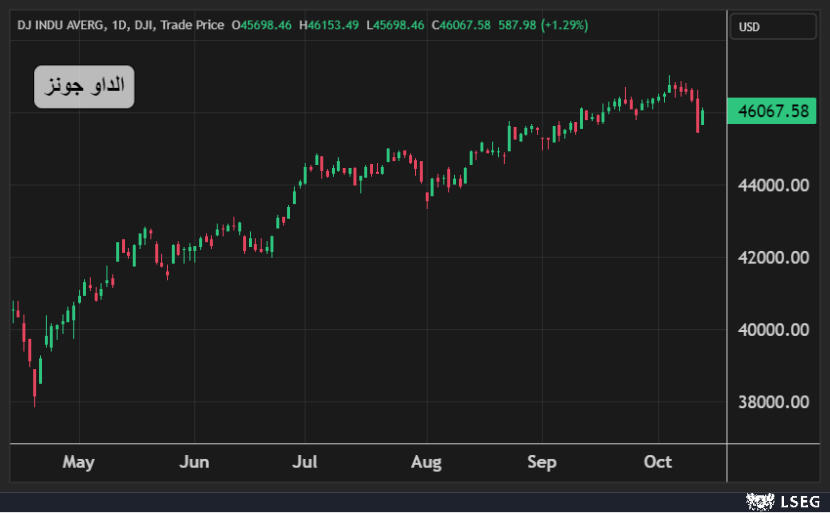Click the May label on time axis

point(78,462)
